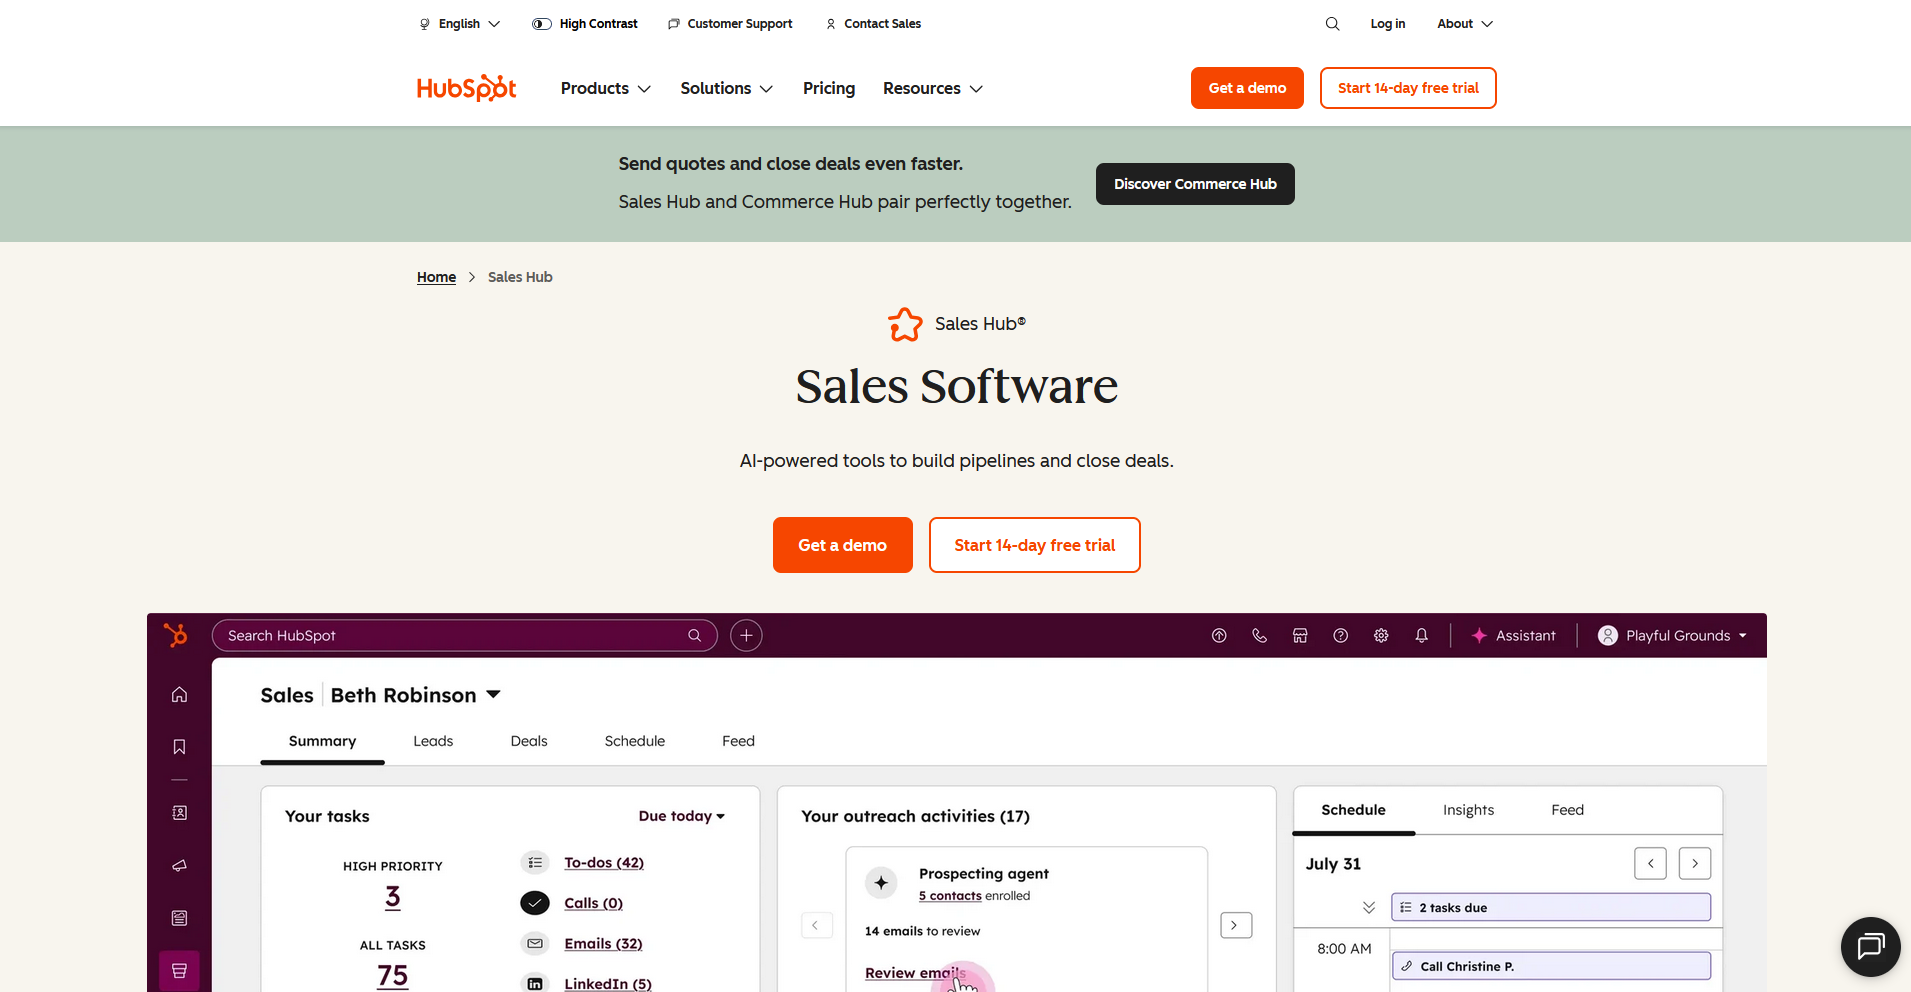Image resolution: width=1911 pixels, height=992 pixels.
Task: Click the header Get a demo button
Action: coord(1247,88)
